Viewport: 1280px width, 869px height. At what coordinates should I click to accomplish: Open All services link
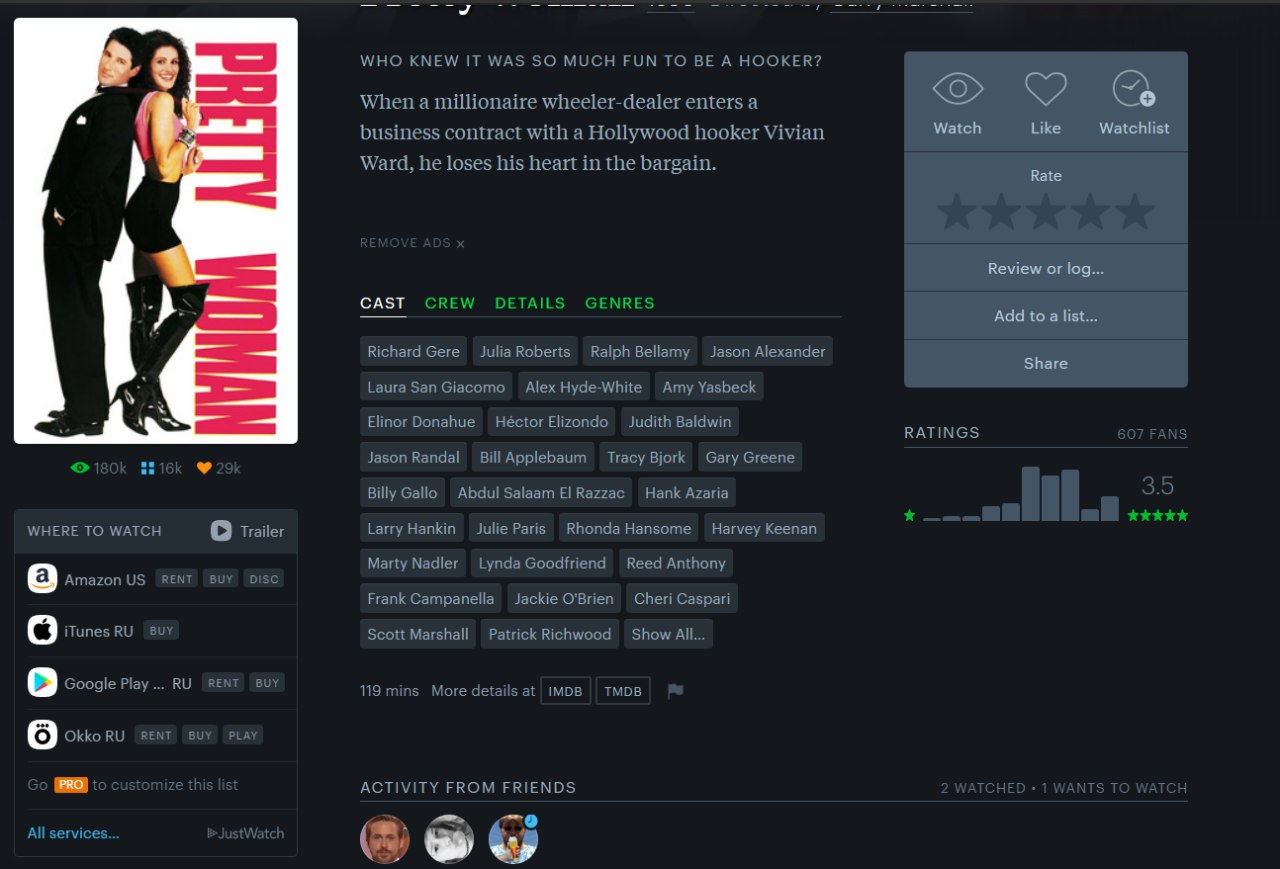tap(73, 833)
